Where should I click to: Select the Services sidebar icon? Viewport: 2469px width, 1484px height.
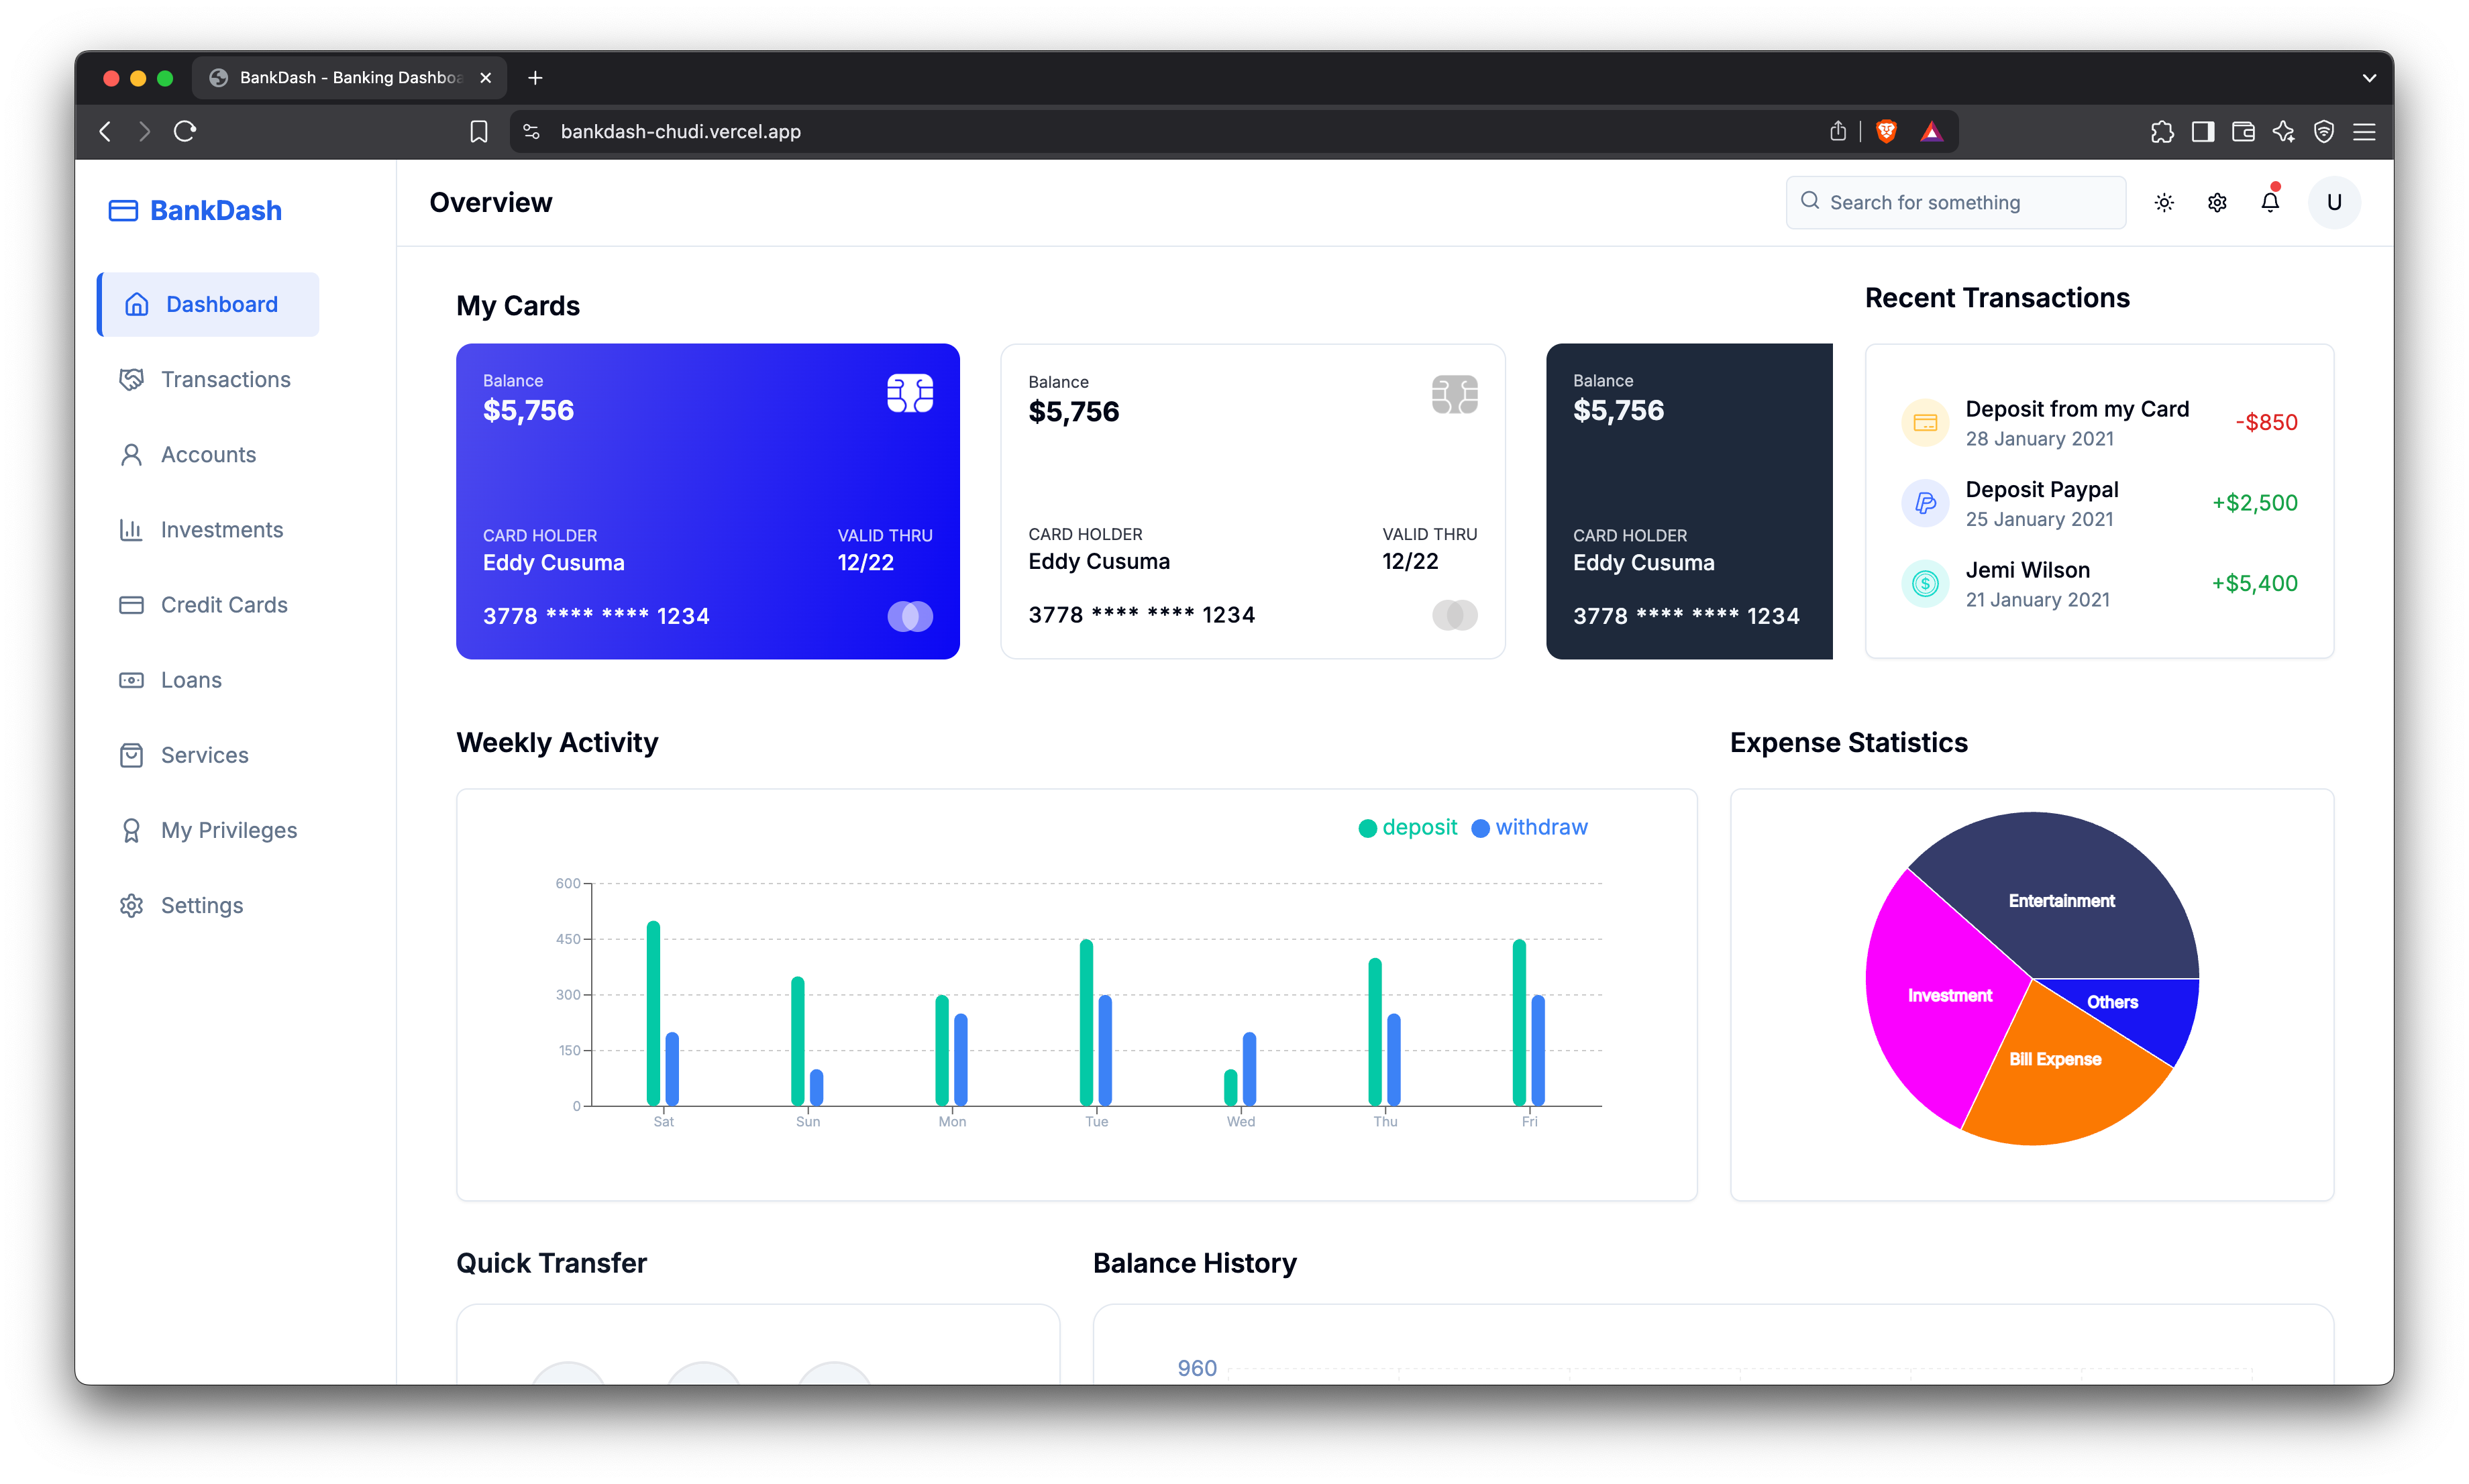[133, 755]
